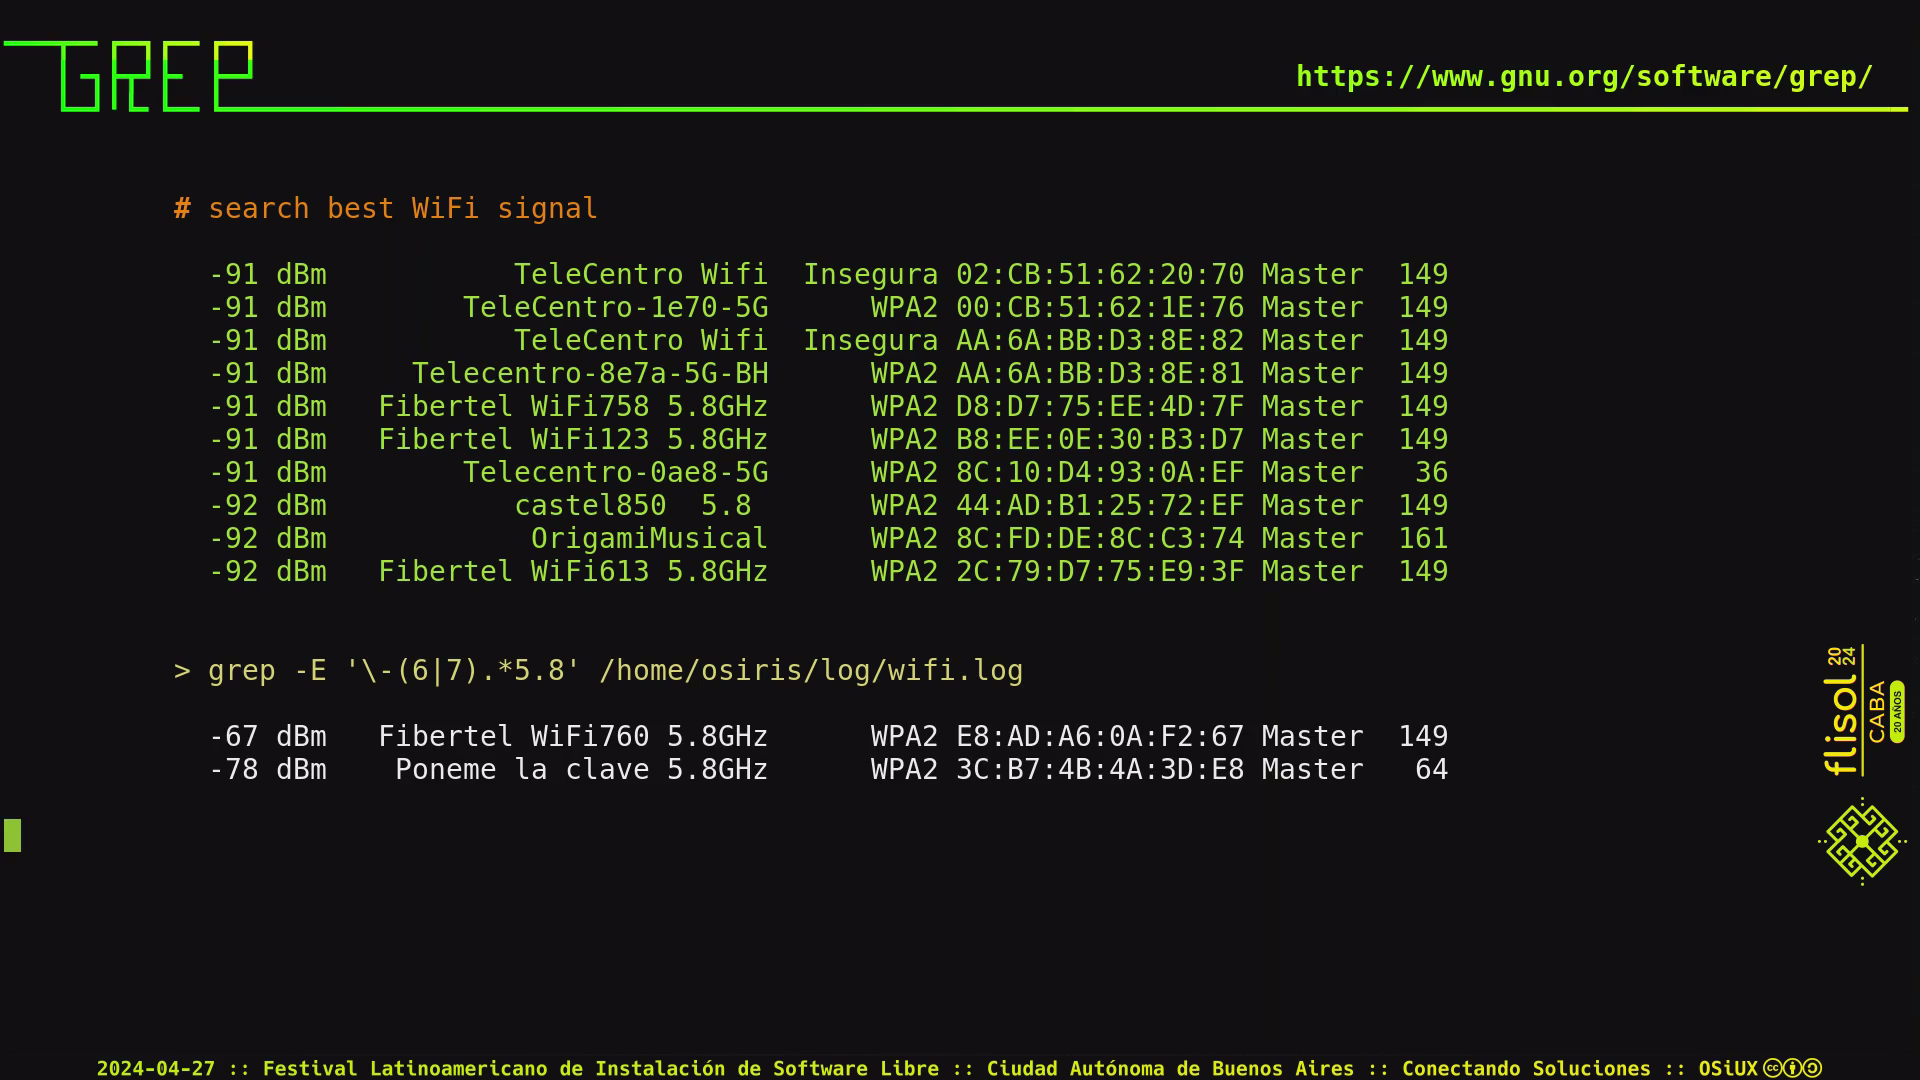Click the green terminal cursor block
The image size is (1920, 1080).
pyautogui.click(x=12, y=835)
